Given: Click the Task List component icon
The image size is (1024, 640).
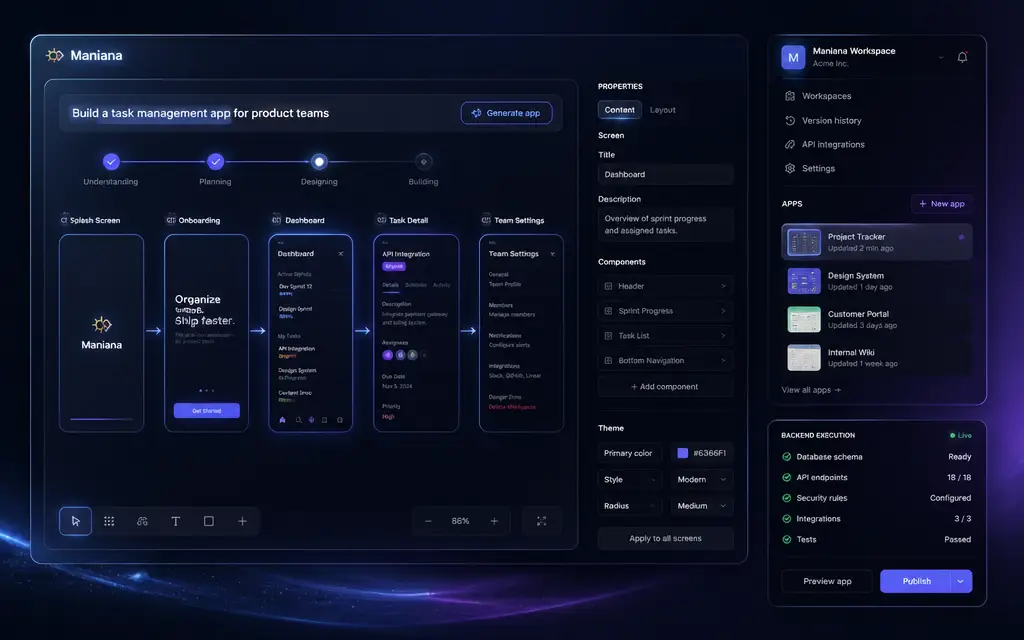Looking at the screenshot, I should pyautogui.click(x=608, y=336).
